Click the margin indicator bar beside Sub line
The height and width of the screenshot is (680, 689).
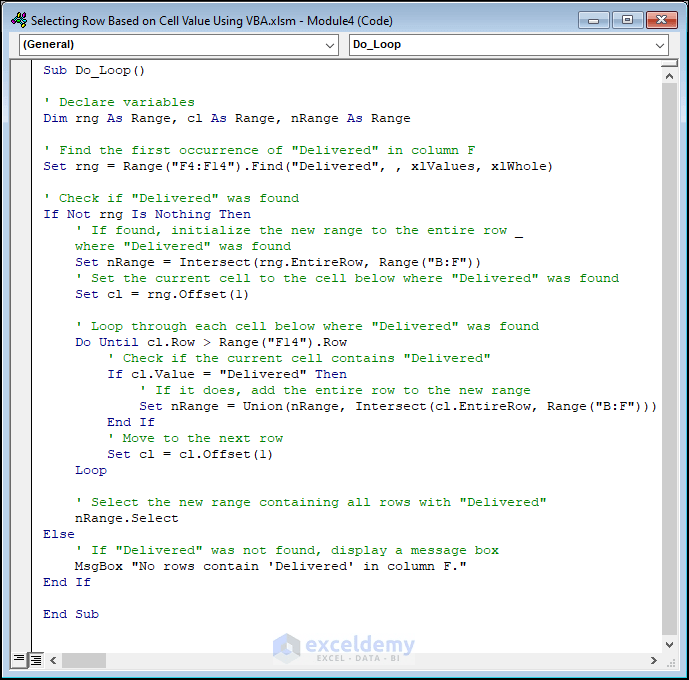(21, 70)
